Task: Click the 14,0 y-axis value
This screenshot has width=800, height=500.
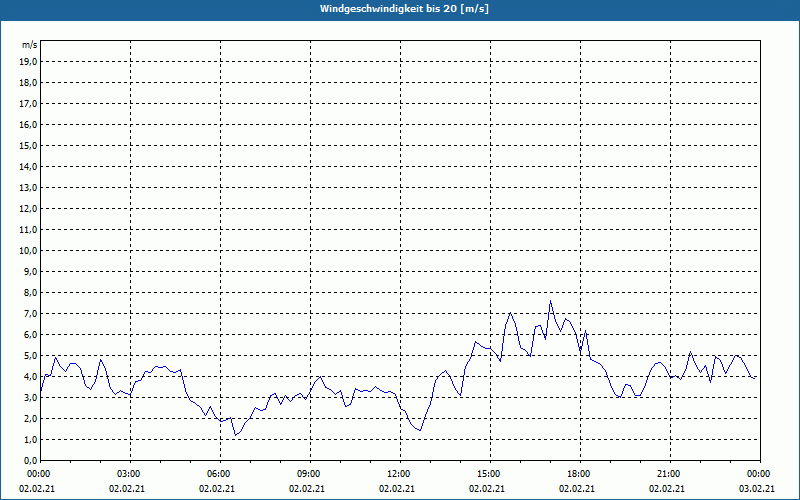Action: (x=28, y=166)
